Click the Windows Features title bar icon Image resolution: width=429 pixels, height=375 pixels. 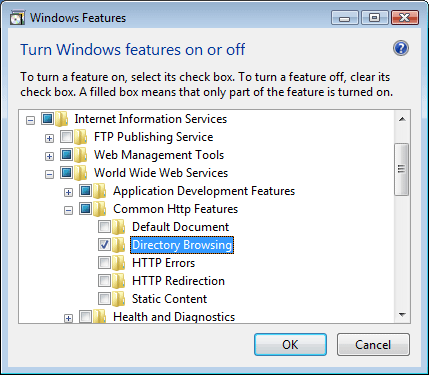click(17, 18)
